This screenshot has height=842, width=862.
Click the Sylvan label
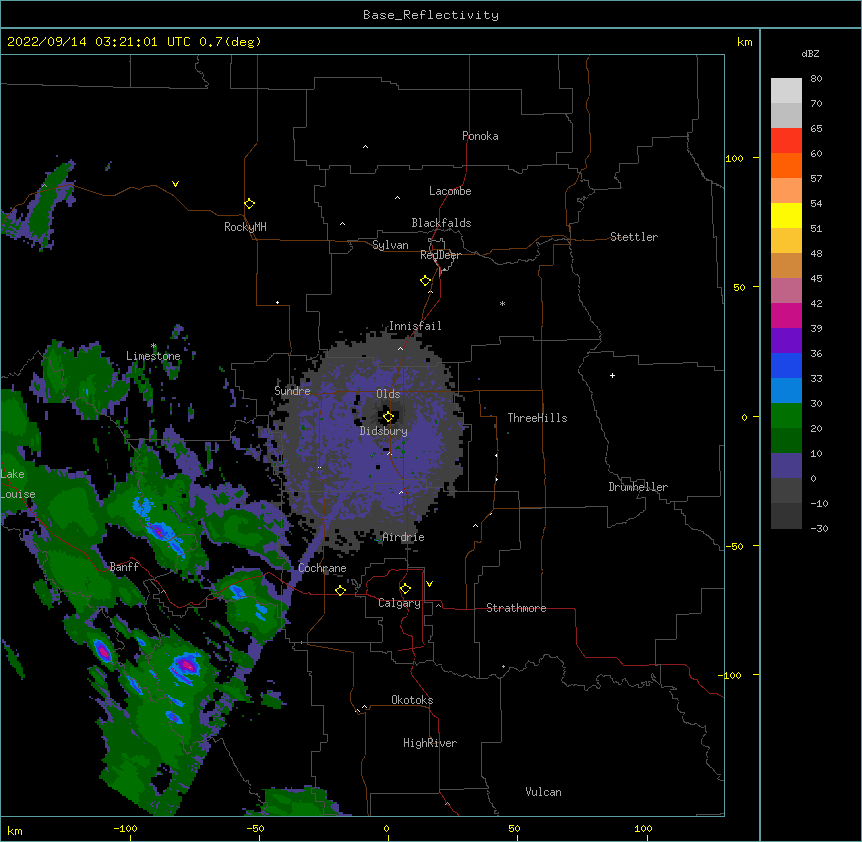(x=390, y=245)
